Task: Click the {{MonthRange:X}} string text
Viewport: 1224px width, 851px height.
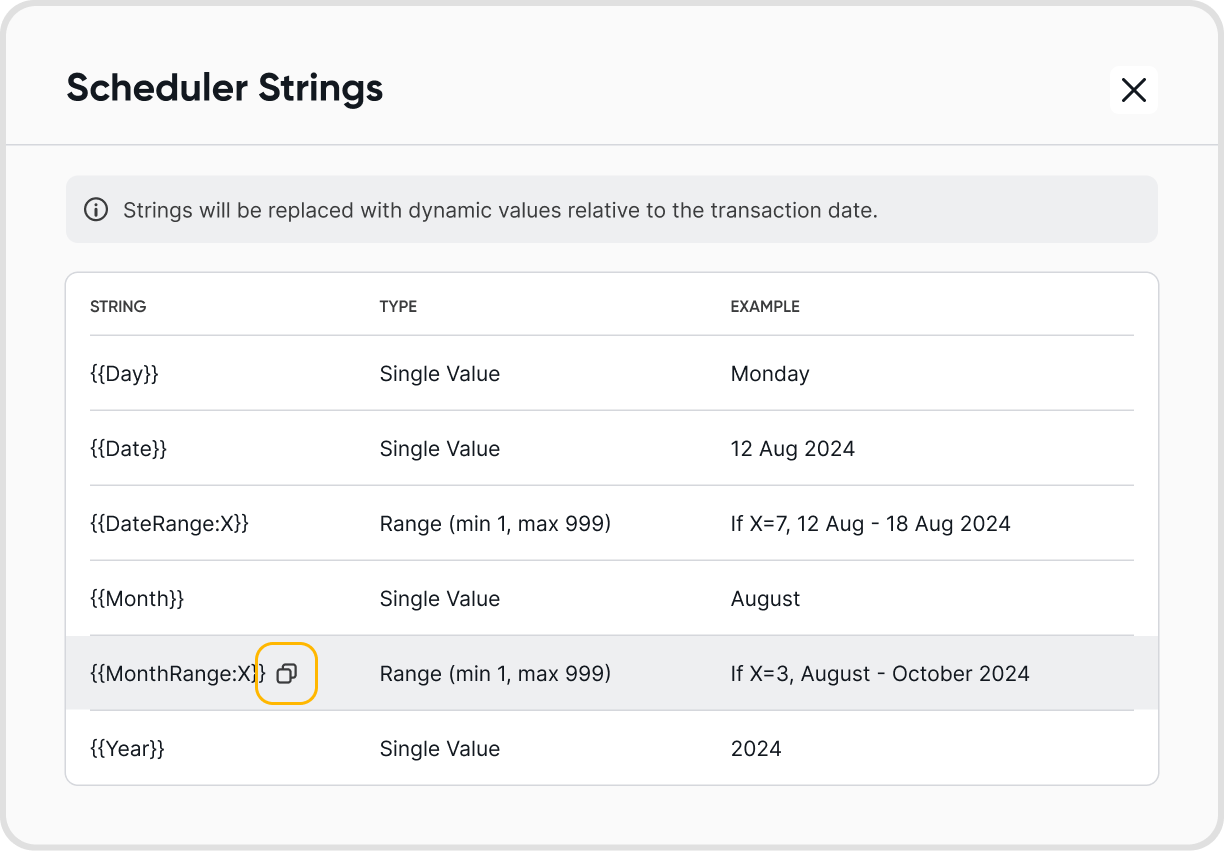Action: pos(177,674)
